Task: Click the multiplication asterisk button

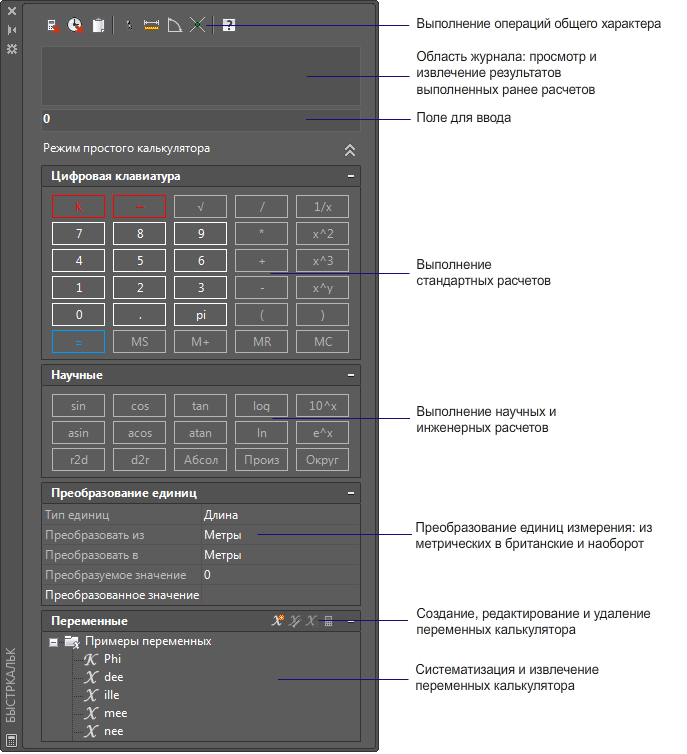Action: click(x=262, y=234)
